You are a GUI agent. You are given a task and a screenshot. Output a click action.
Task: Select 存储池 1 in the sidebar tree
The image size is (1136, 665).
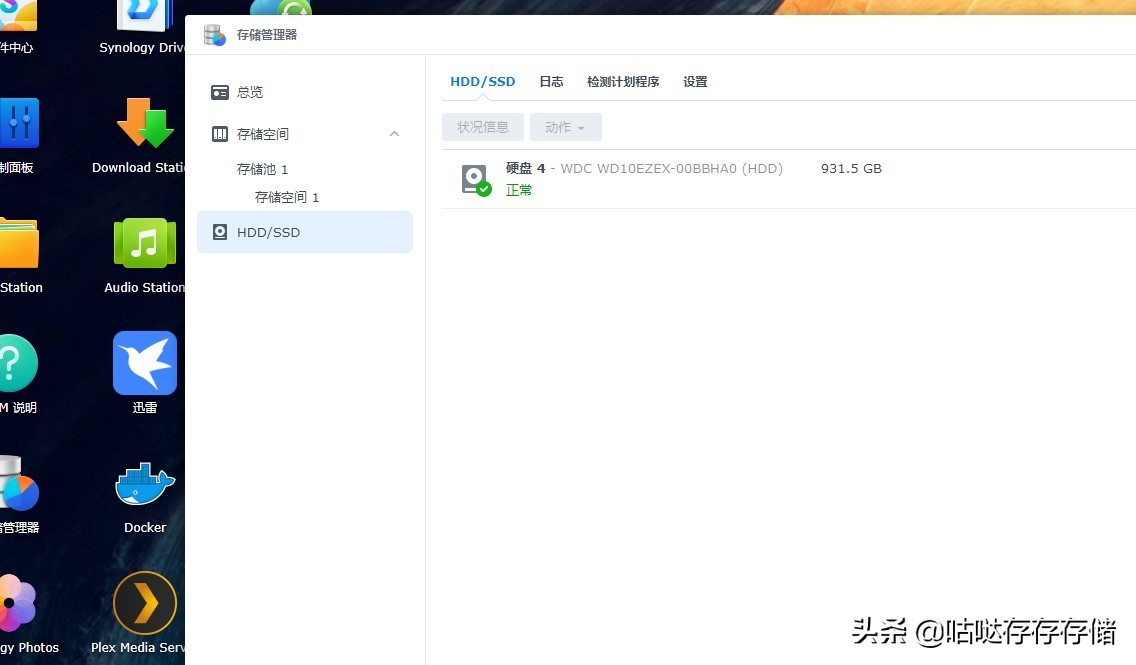[262, 169]
